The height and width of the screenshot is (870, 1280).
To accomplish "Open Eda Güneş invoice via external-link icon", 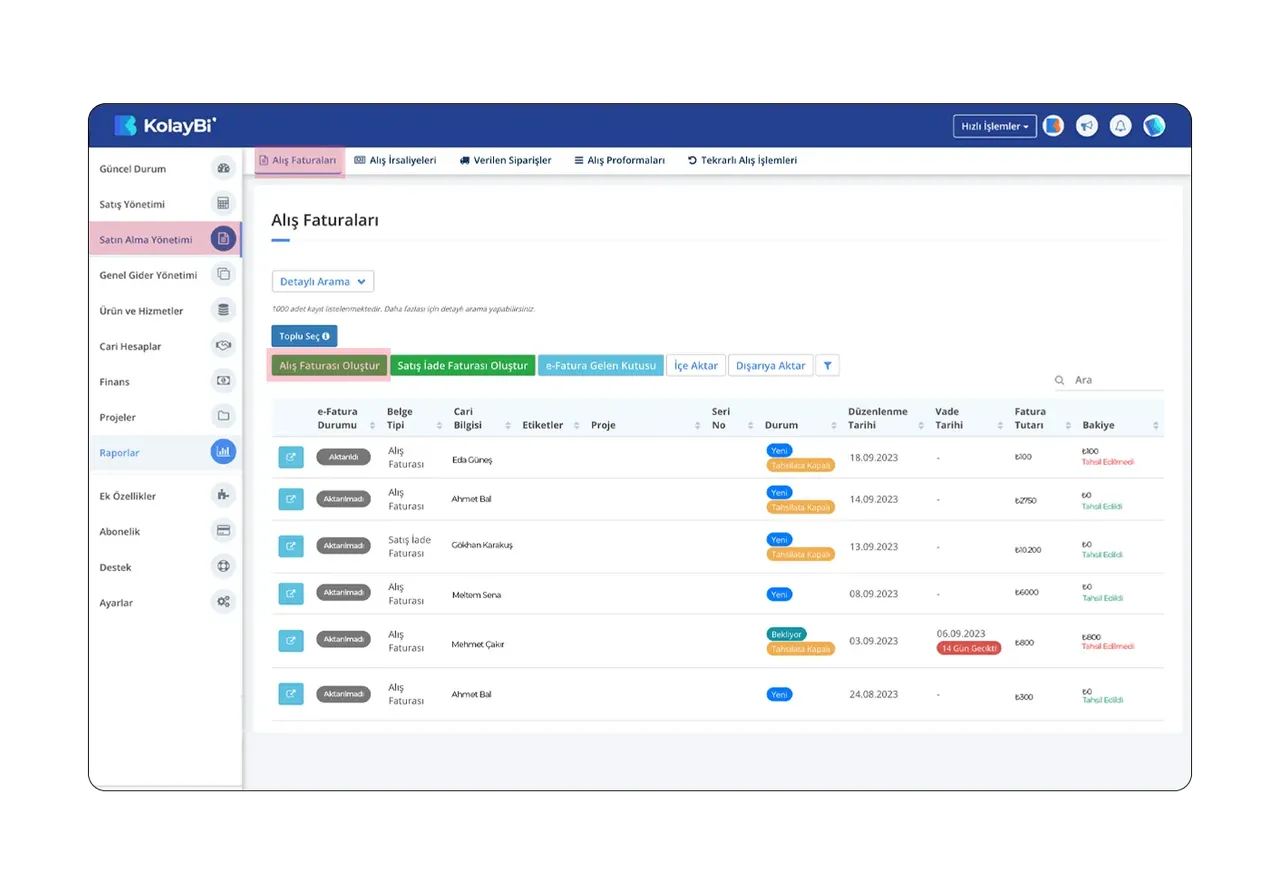I will tap(291, 458).
